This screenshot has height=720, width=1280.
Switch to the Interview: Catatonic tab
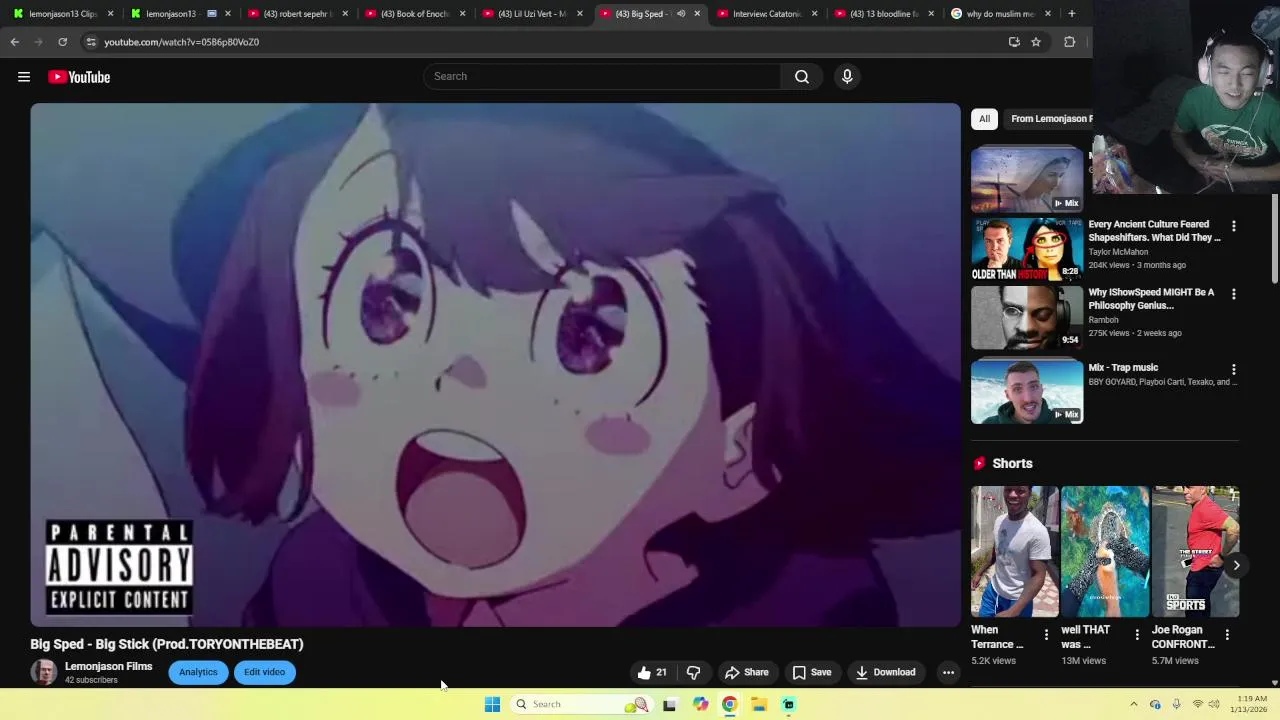(x=766, y=14)
